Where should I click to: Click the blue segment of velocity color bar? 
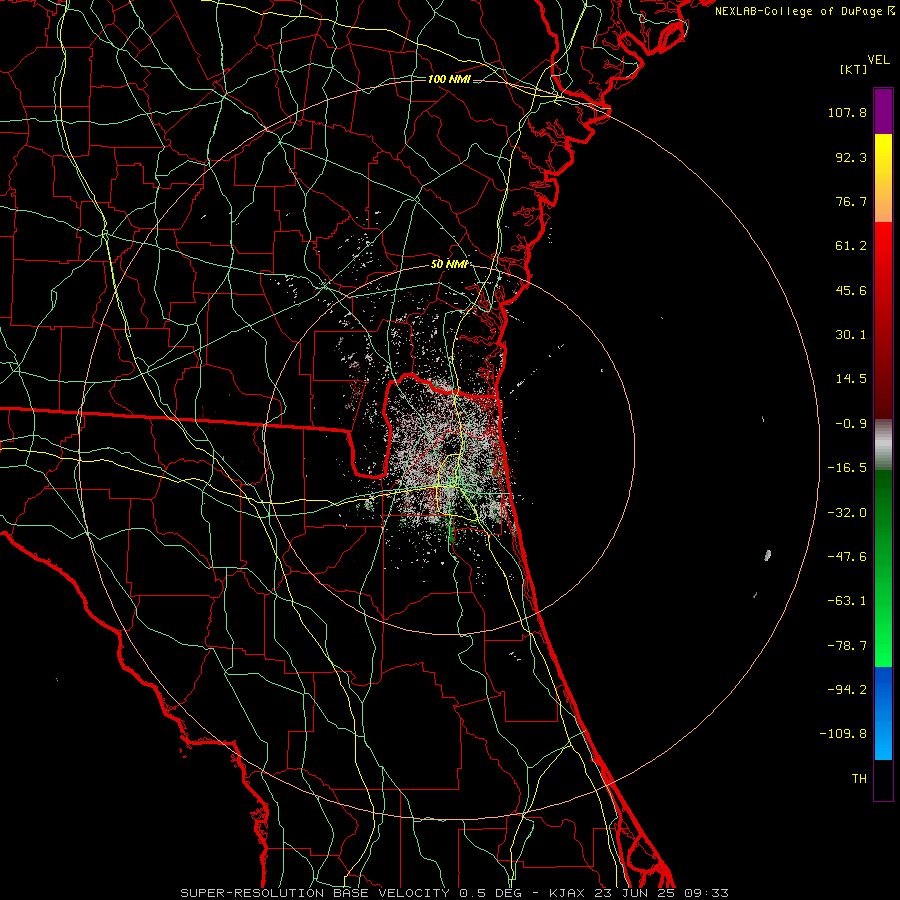tap(883, 713)
